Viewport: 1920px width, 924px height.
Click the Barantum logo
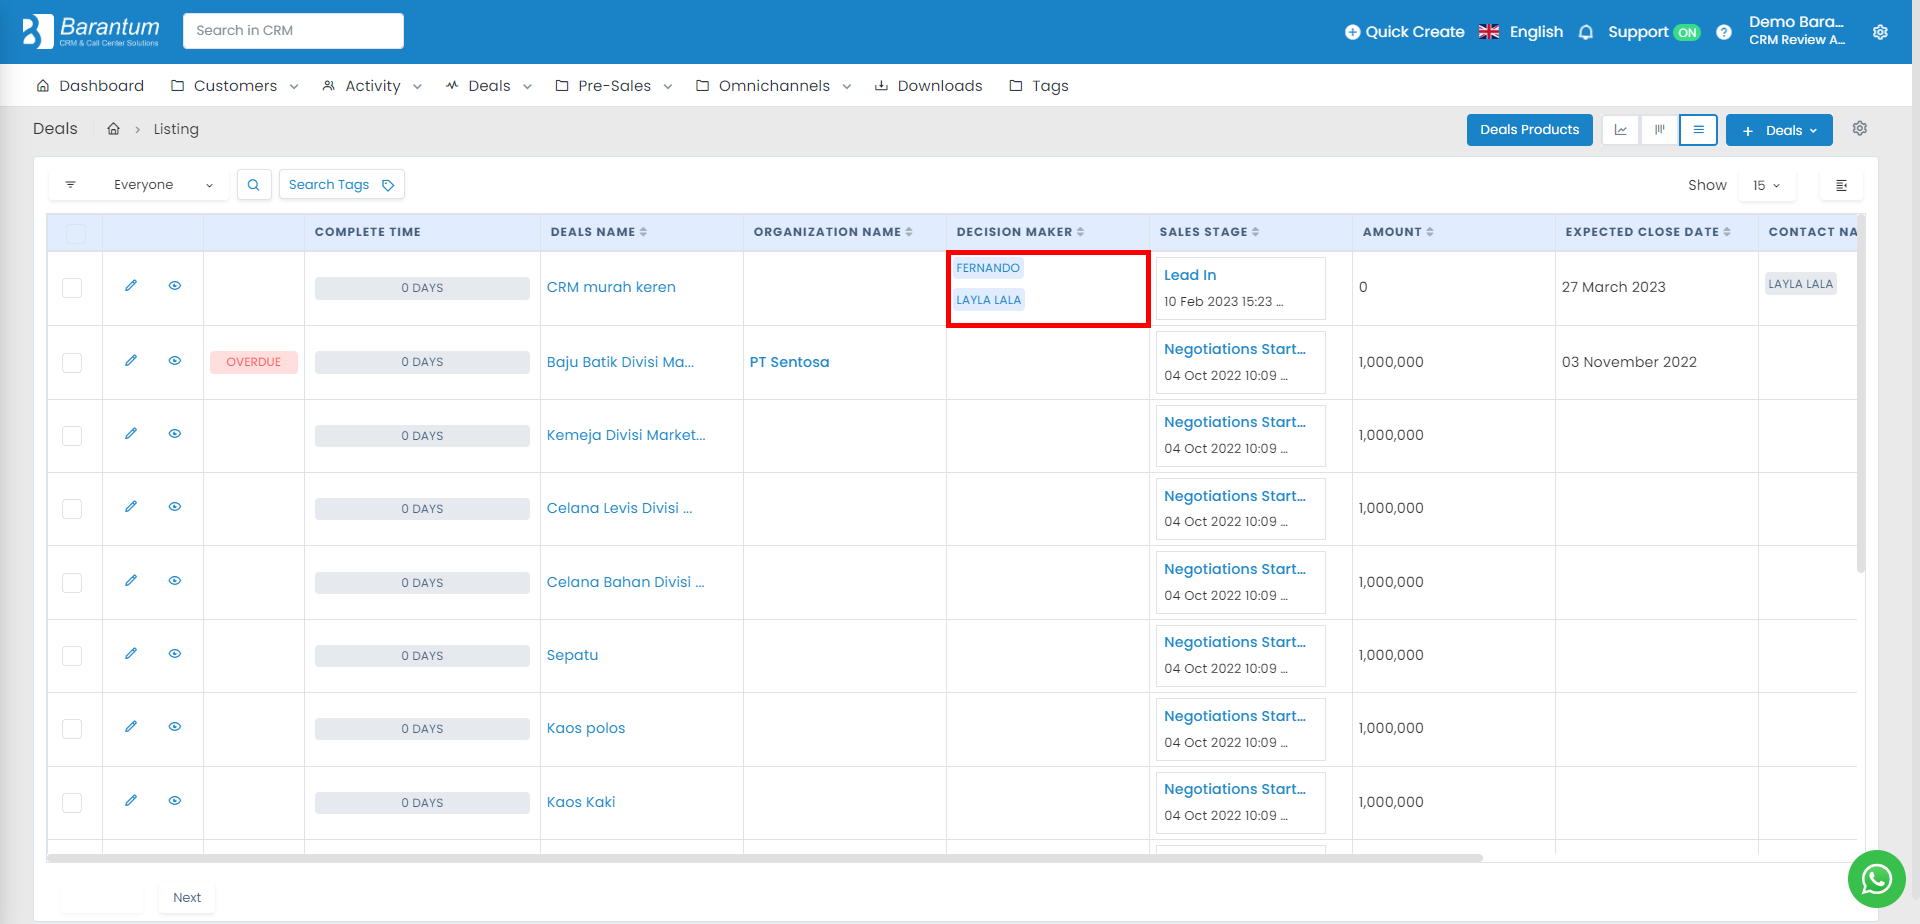point(91,31)
